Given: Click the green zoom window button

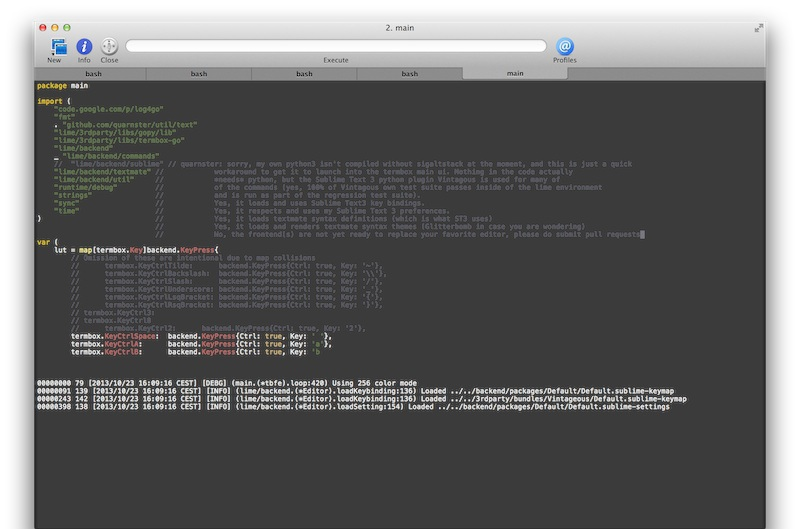Looking at the screenshot, I should point(67,28).
